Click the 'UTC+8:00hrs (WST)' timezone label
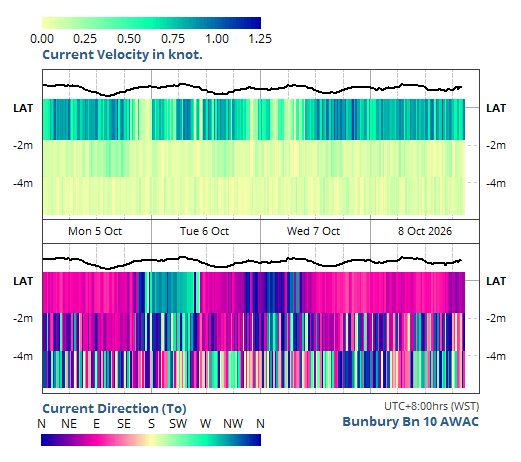 [x=432, y=406]
